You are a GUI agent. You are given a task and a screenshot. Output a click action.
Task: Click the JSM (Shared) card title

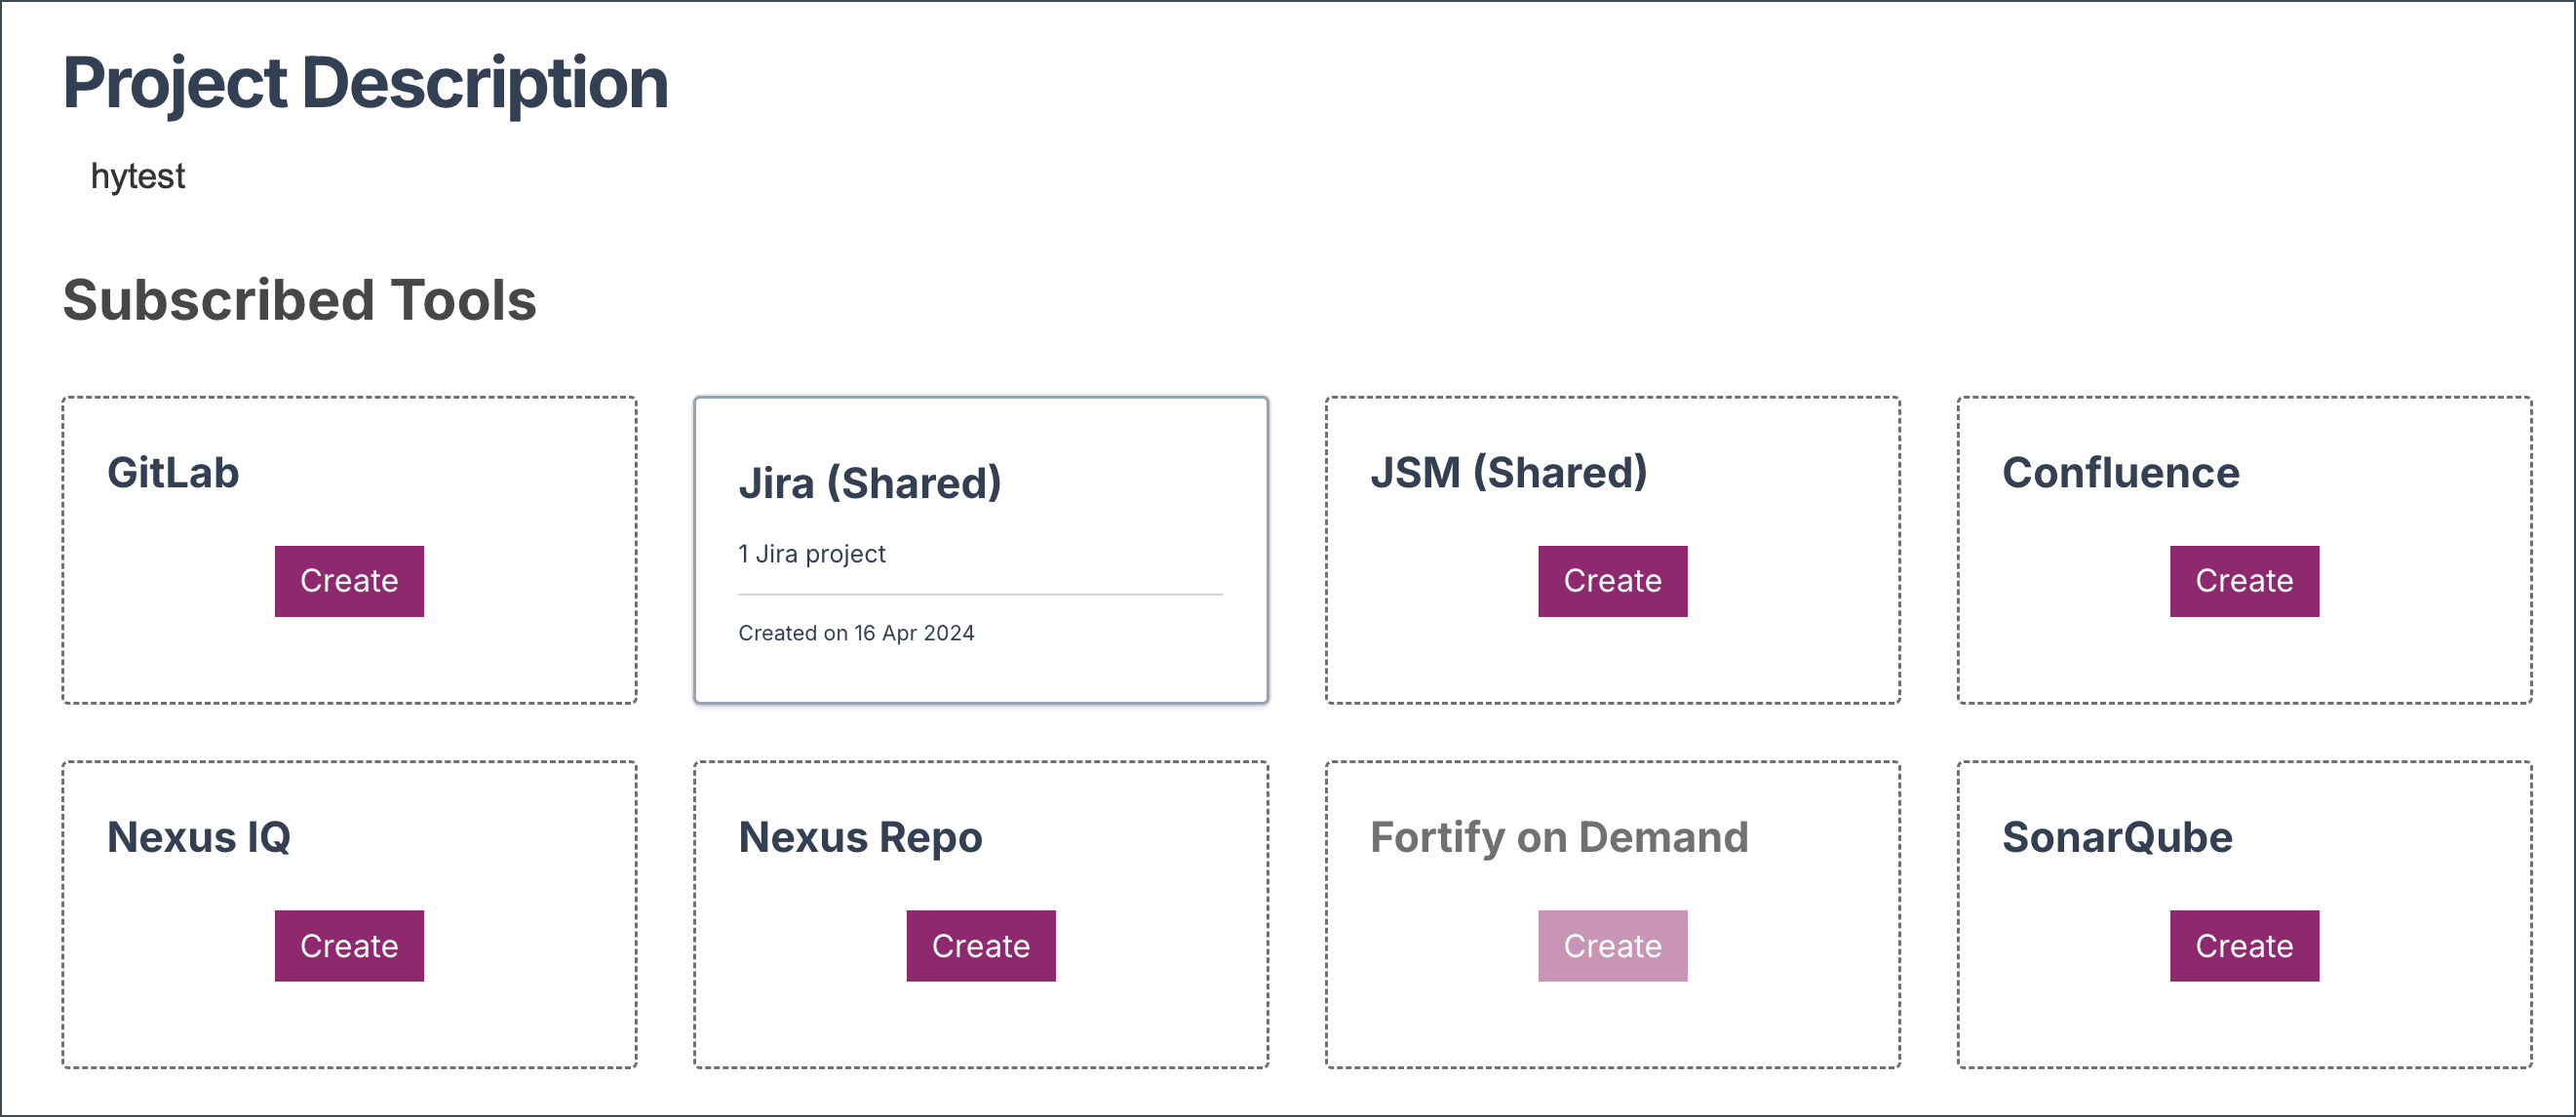click(1508, 472)
